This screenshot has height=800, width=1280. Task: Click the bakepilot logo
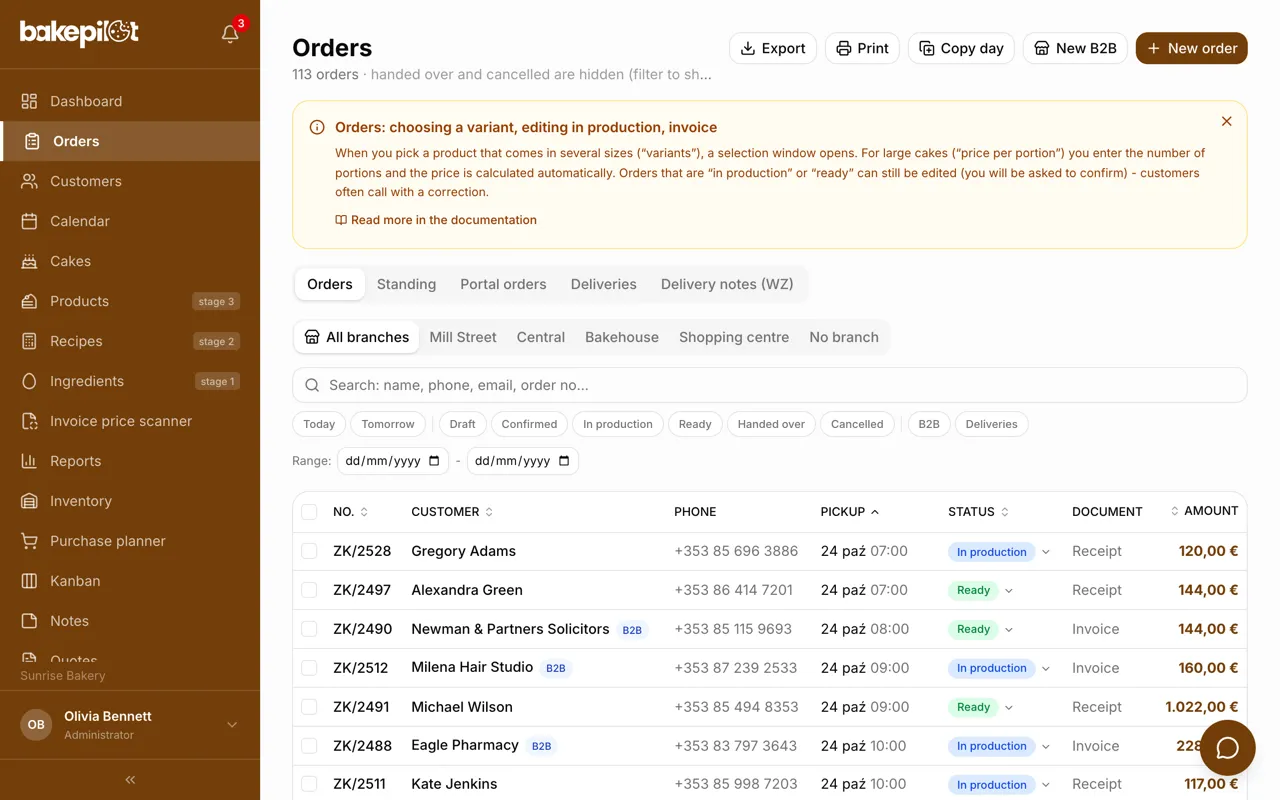(x=79, y=33)
